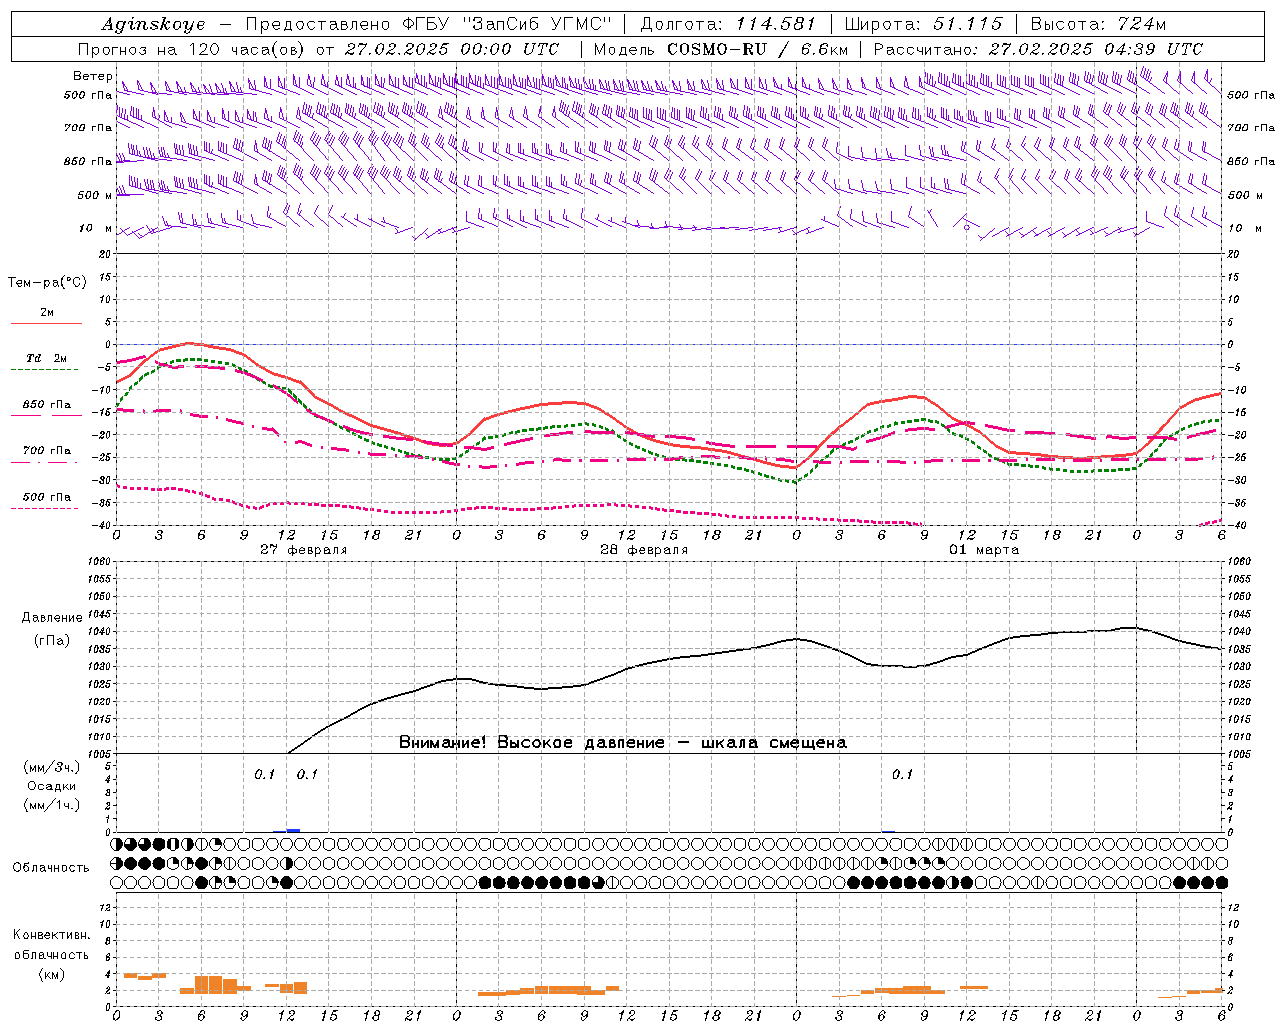1280x1024 pixels.
Task: Click 'Прогноз на 120 часа(ов)' forecast start text
Action: tap(192, 49)
